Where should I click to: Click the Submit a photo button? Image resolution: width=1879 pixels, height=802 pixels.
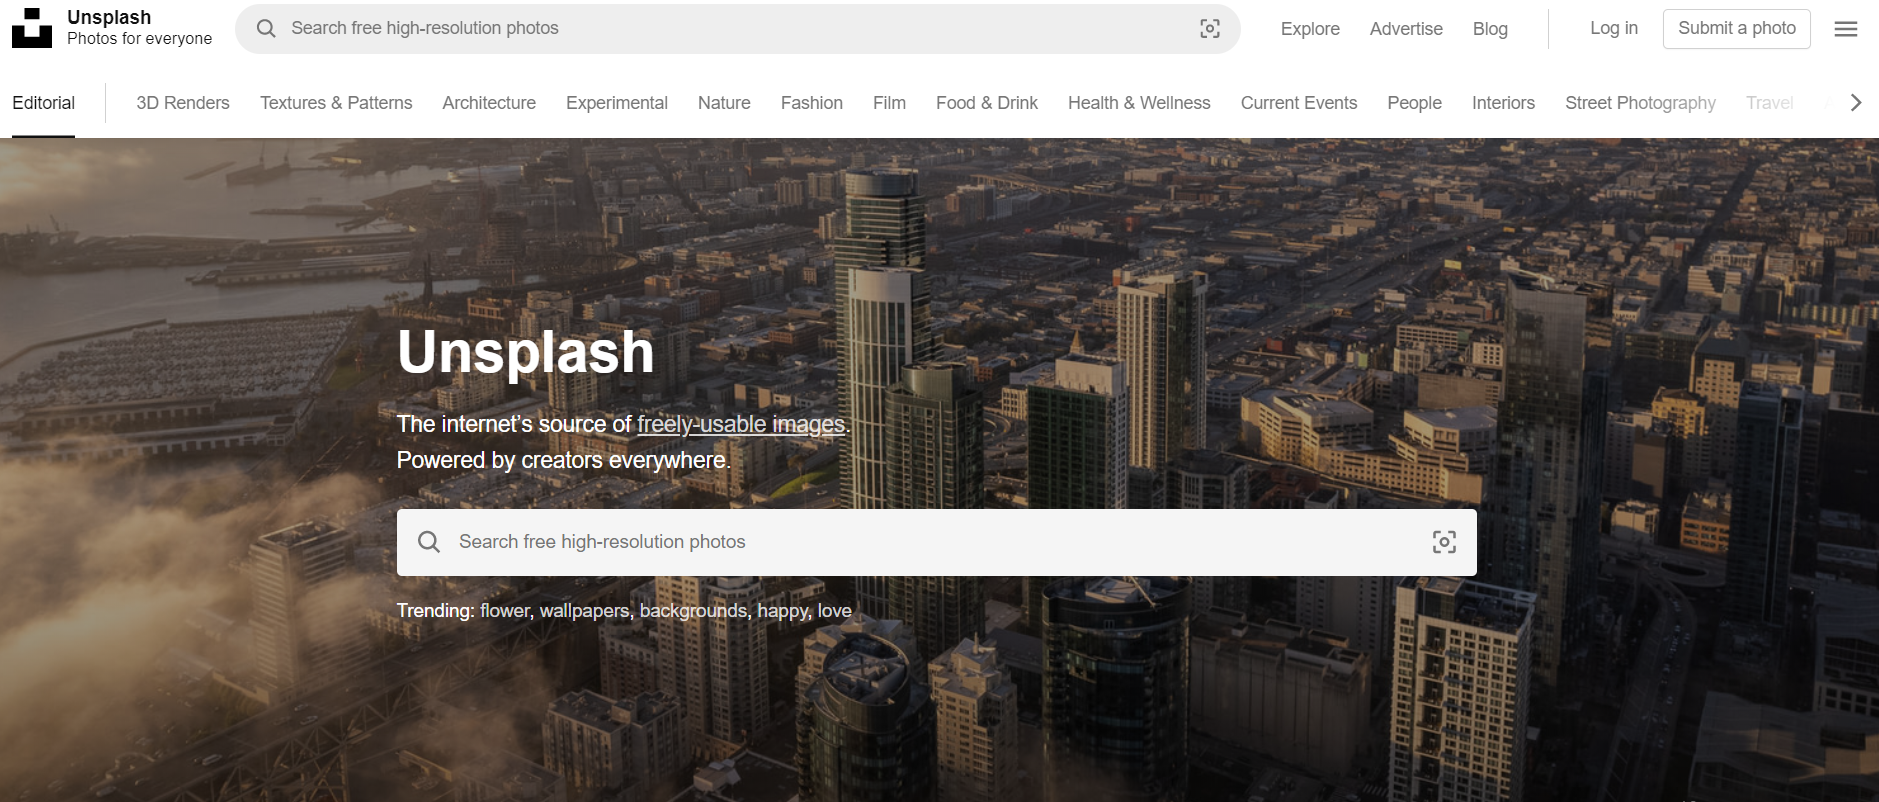(x=1737, y=29)
